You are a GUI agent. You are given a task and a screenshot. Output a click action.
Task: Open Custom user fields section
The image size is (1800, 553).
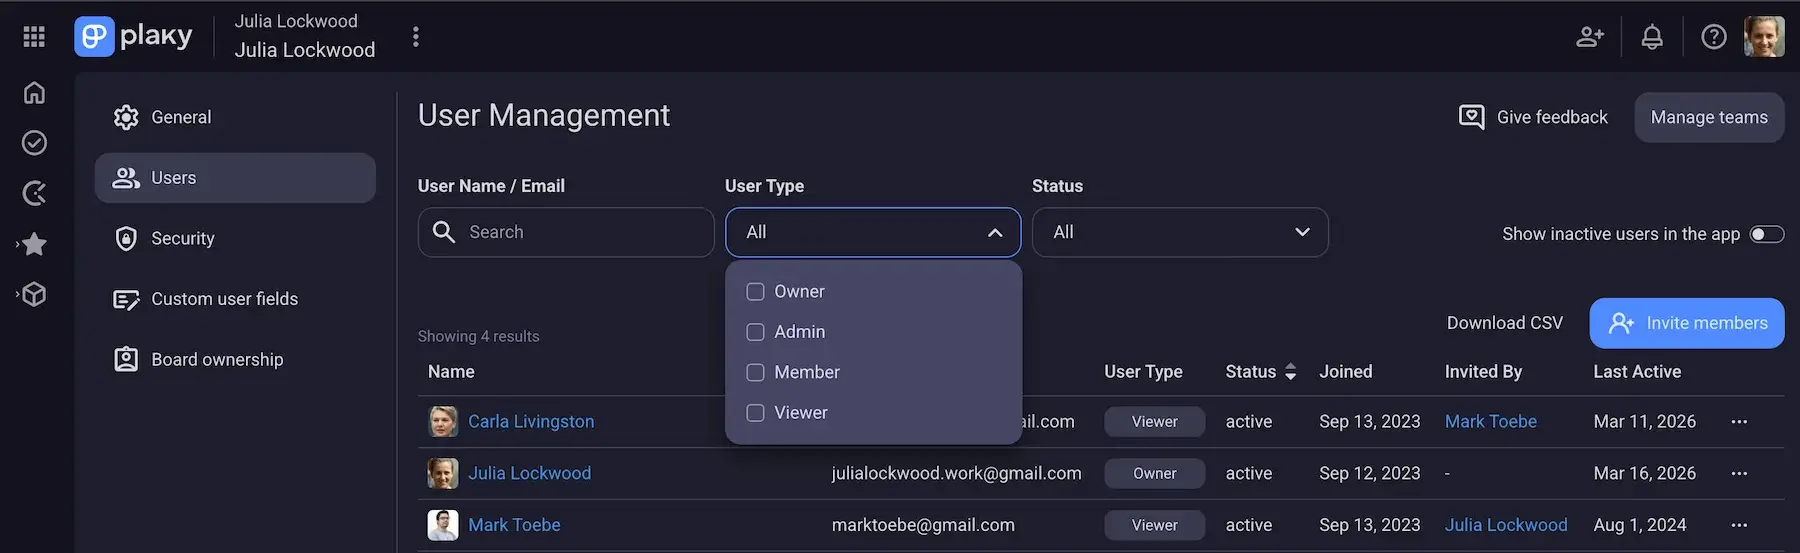(x=235, y=299)
